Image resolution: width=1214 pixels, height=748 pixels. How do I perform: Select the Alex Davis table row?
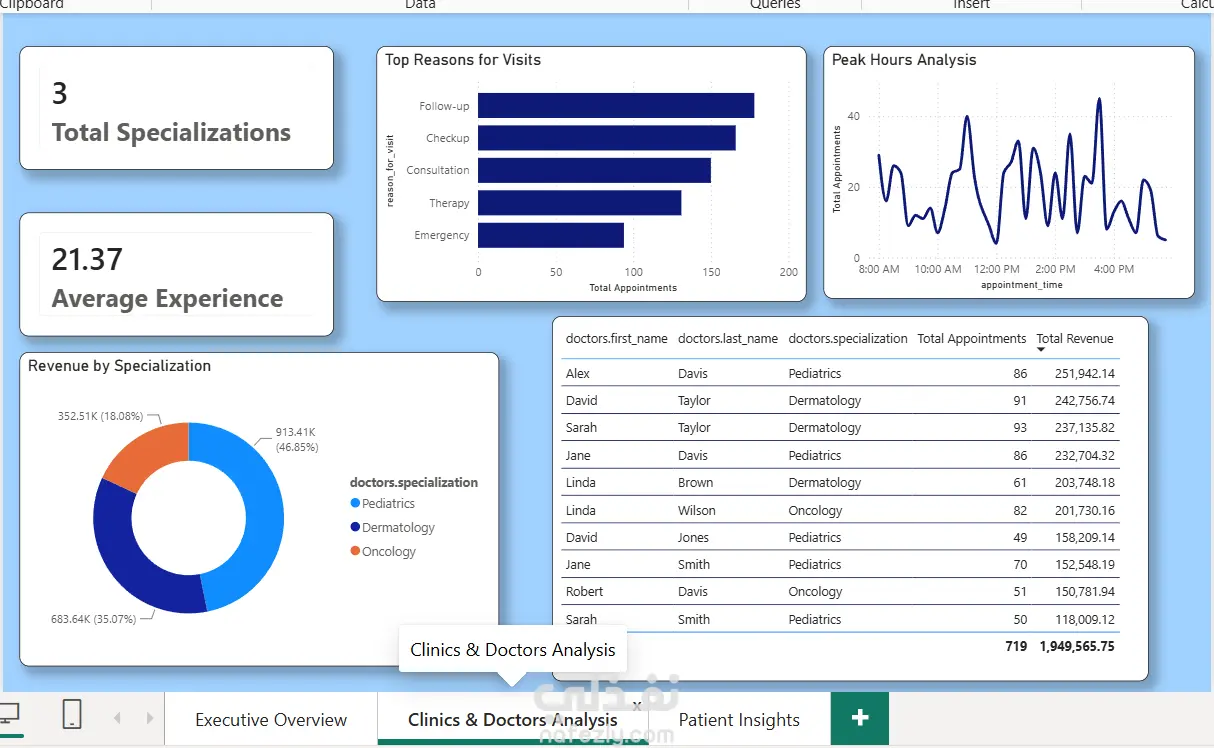840,373
